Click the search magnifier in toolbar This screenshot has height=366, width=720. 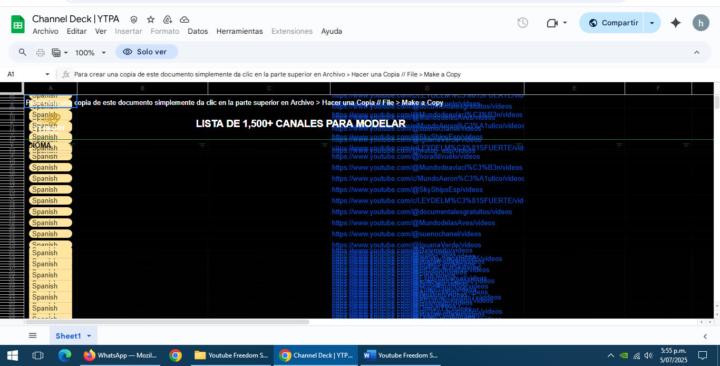pyautogui.click(x=22, y=52)
